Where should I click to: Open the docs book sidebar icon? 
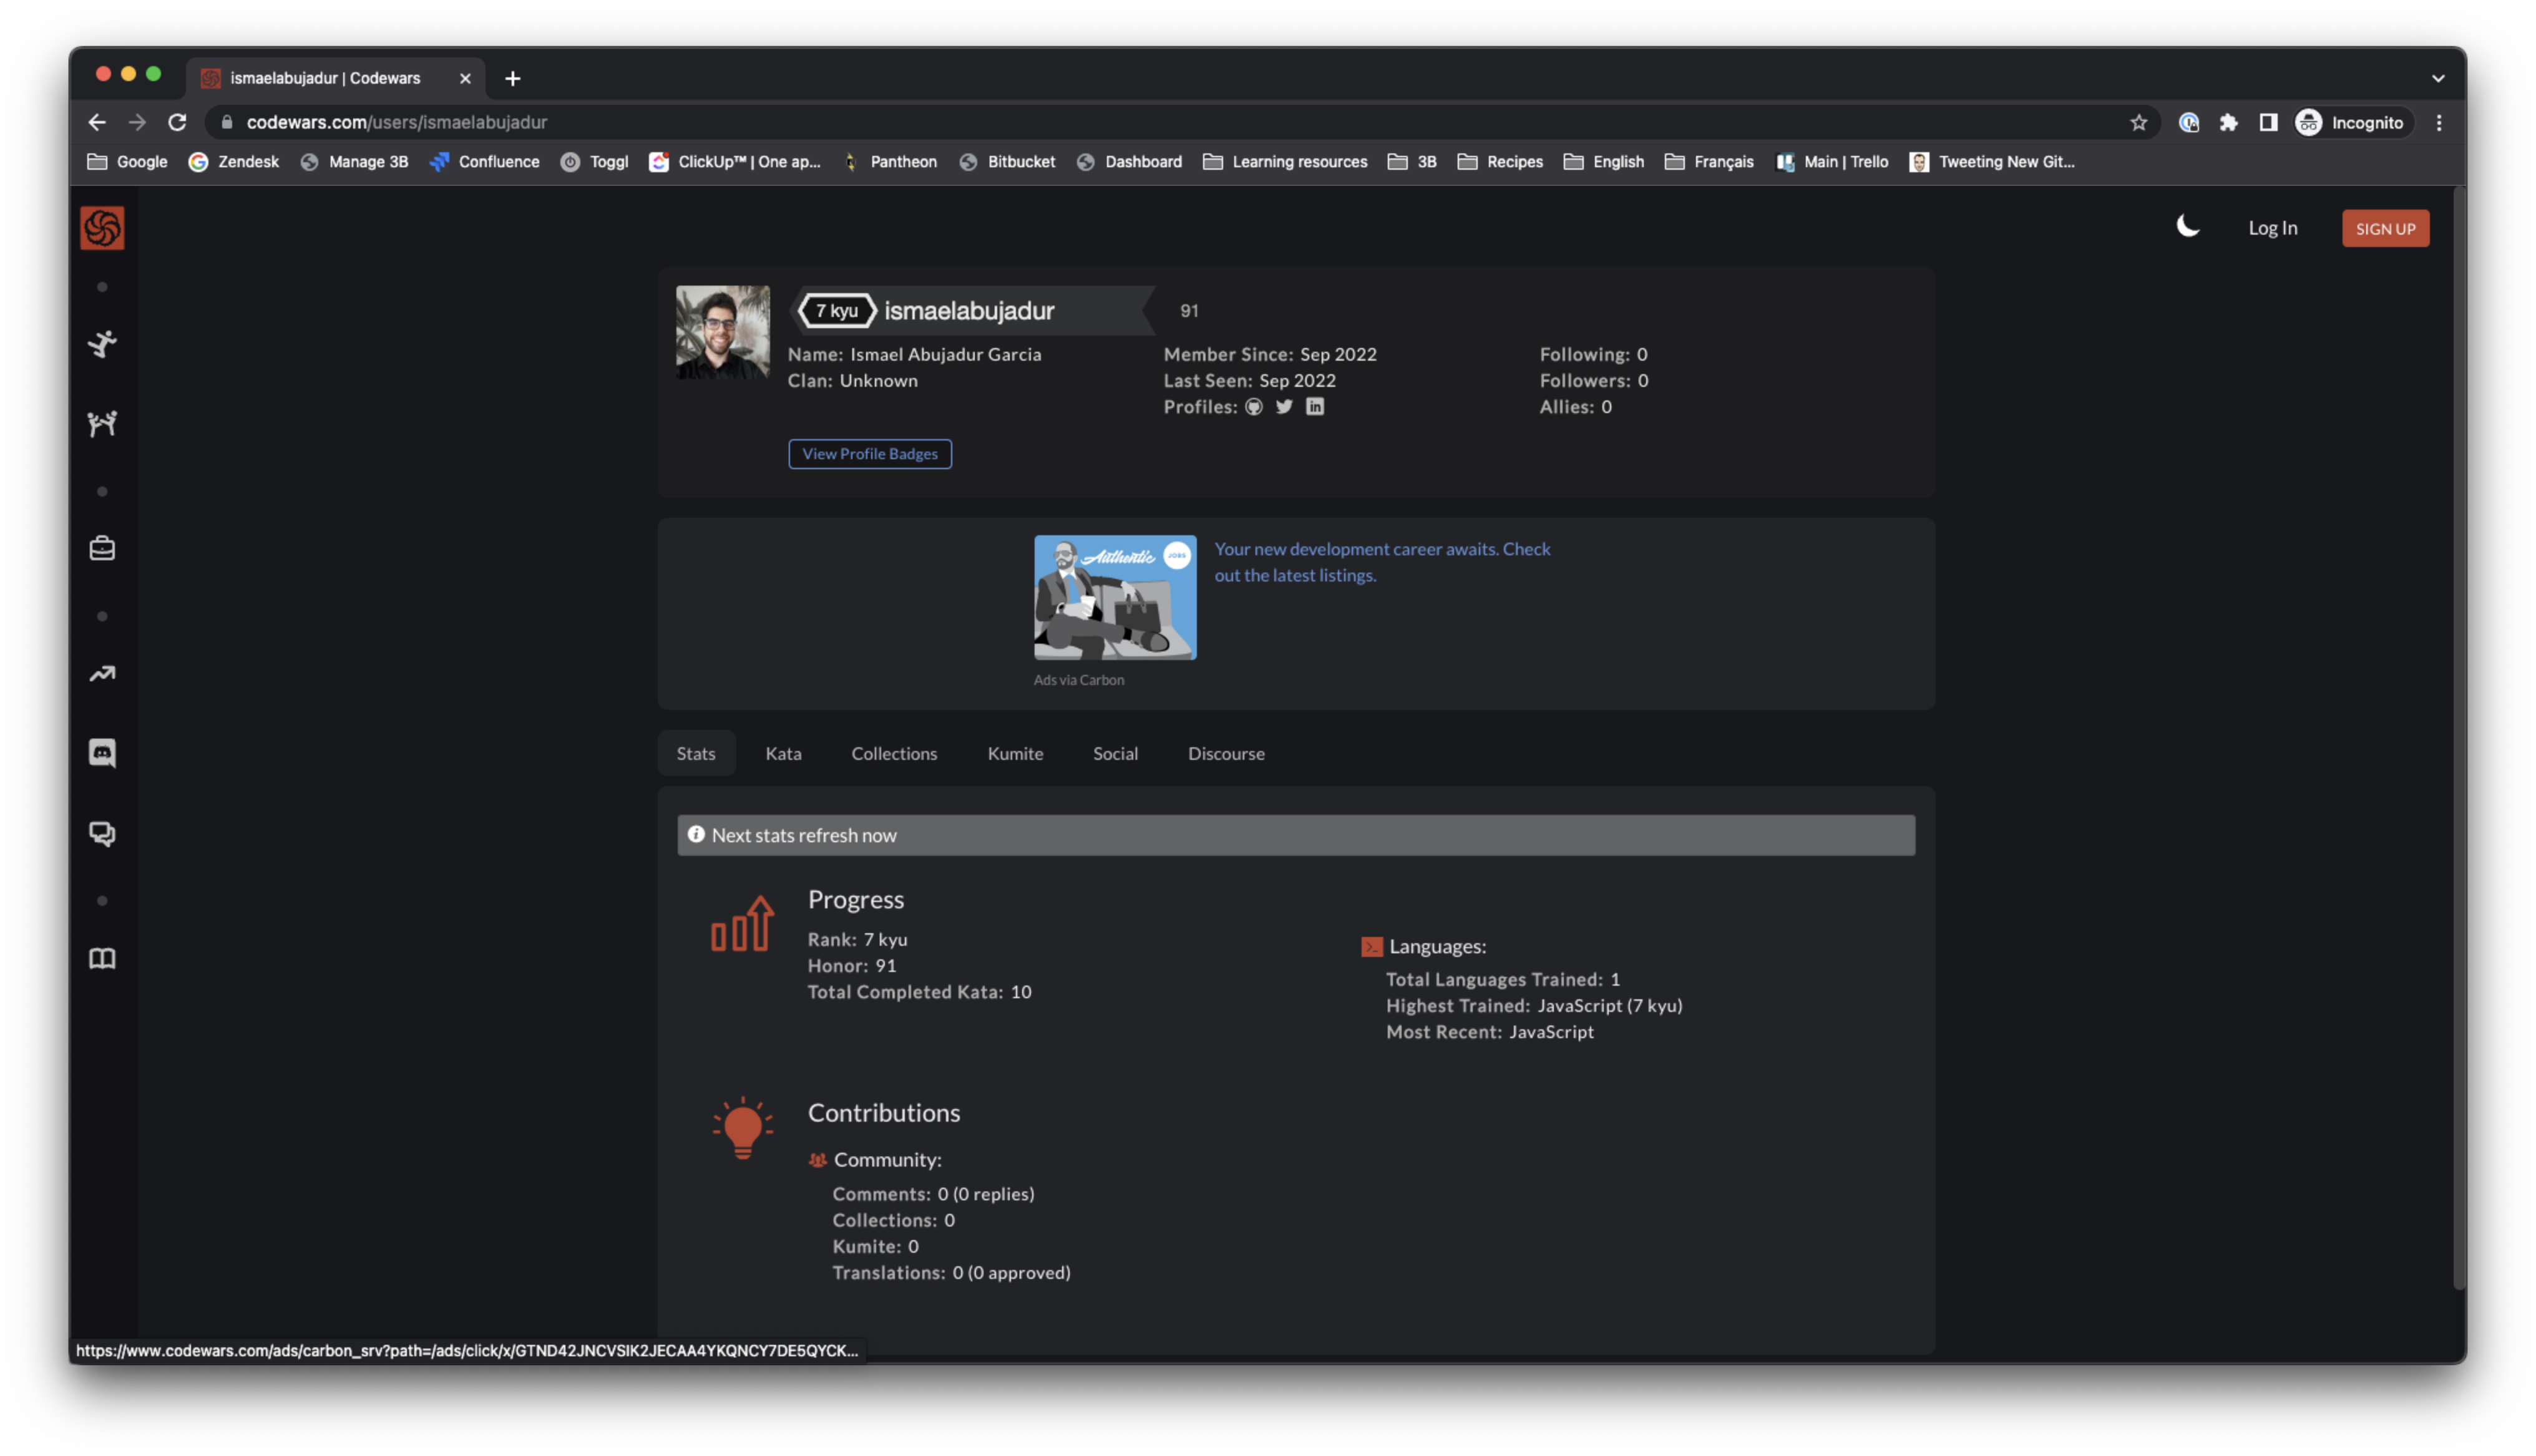pyautogui.click(x=102, y=959)
